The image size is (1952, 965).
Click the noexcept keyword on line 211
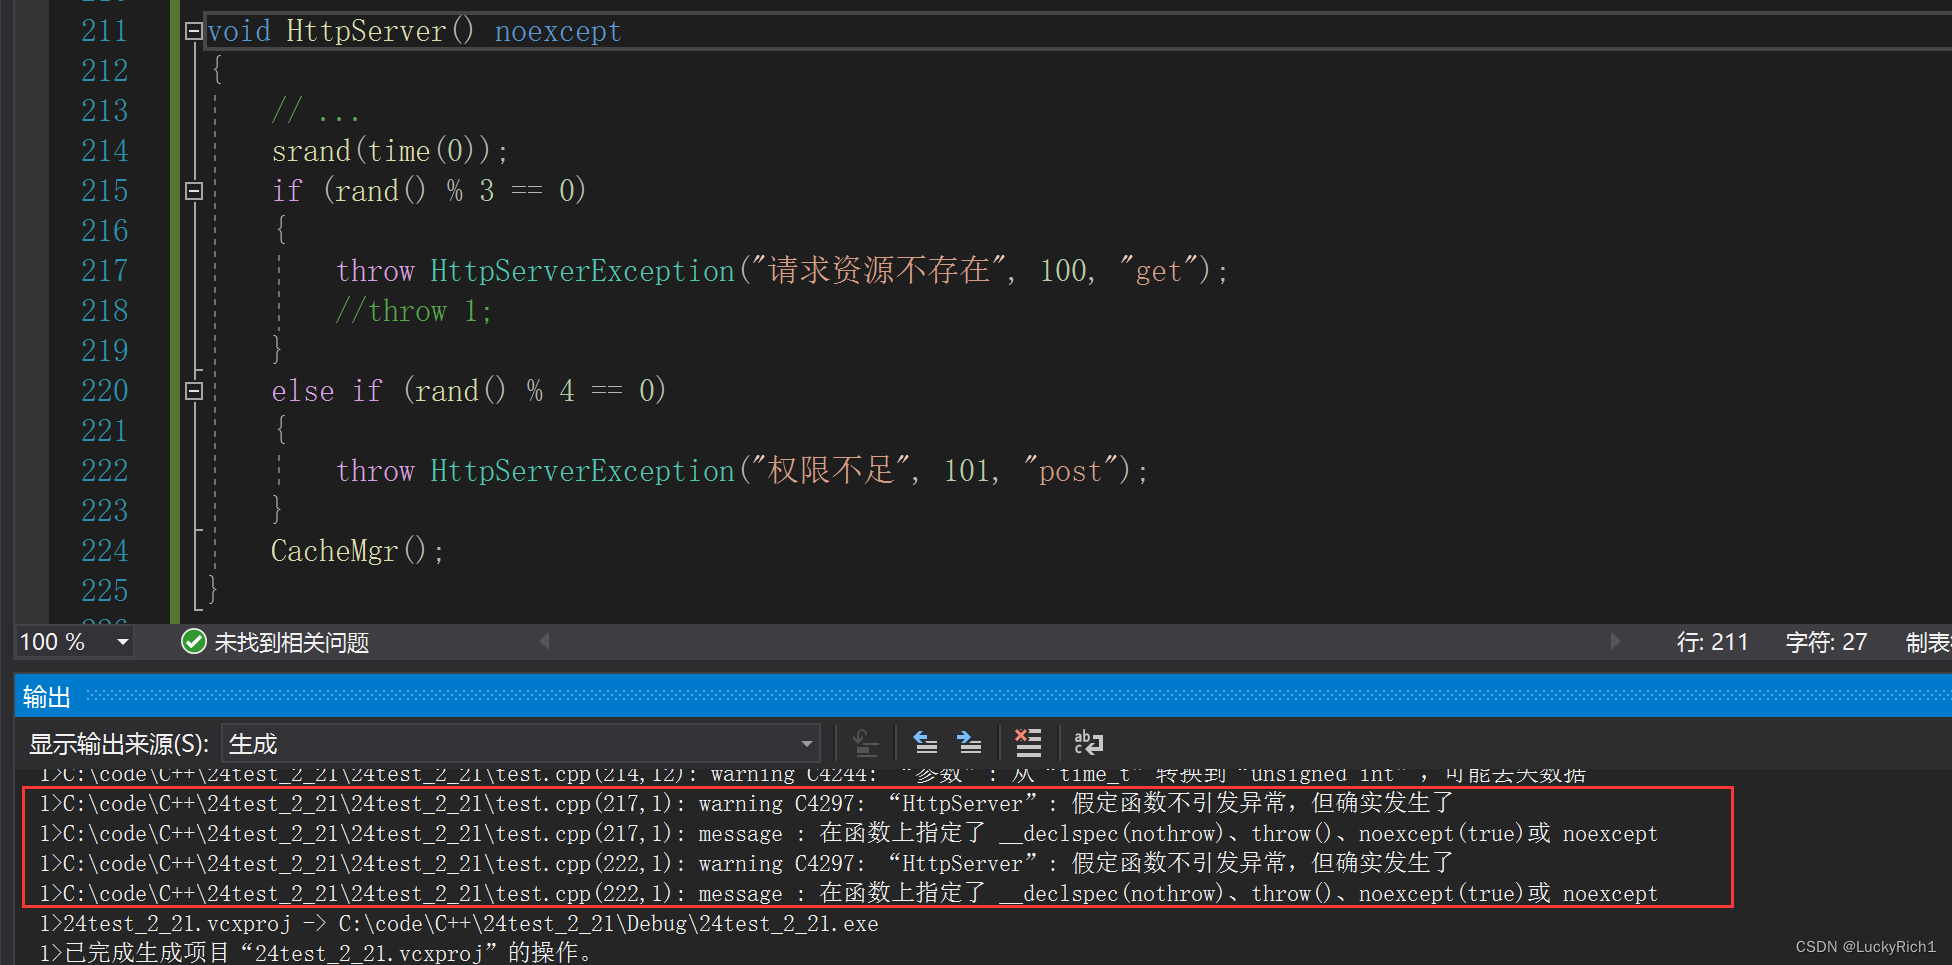pos(558,32)
